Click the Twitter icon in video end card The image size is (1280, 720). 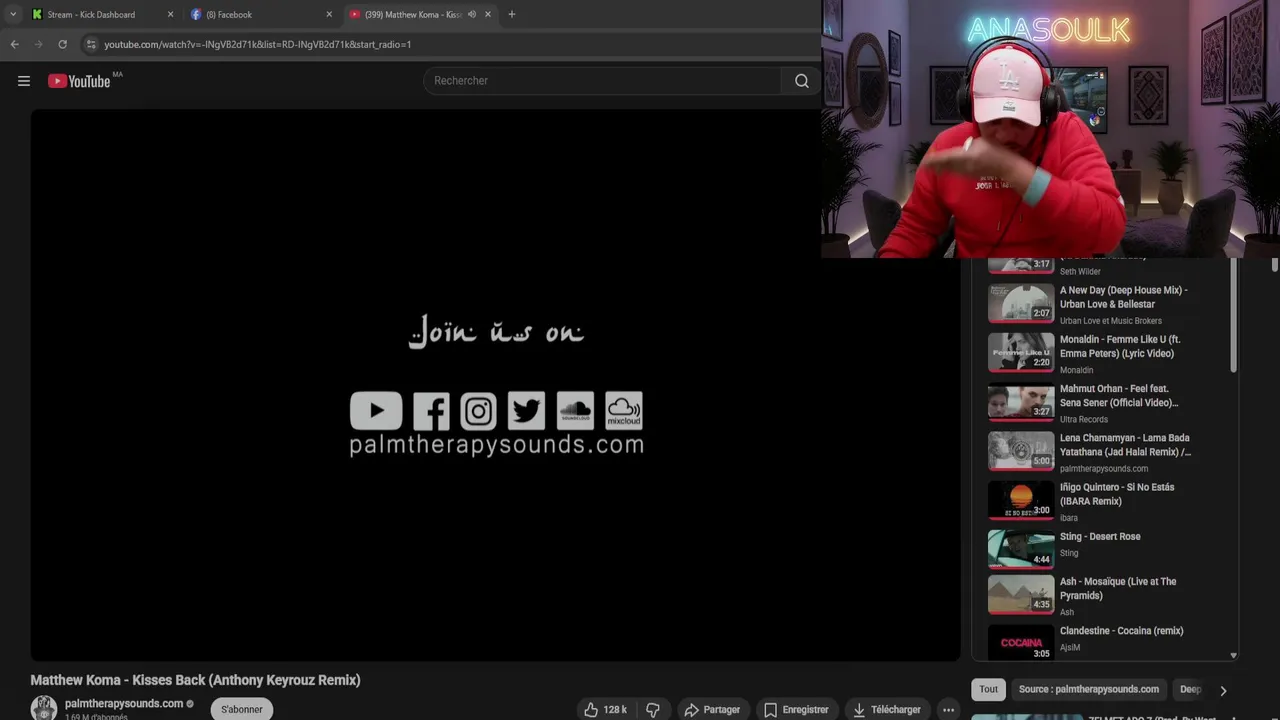[526, 411]
